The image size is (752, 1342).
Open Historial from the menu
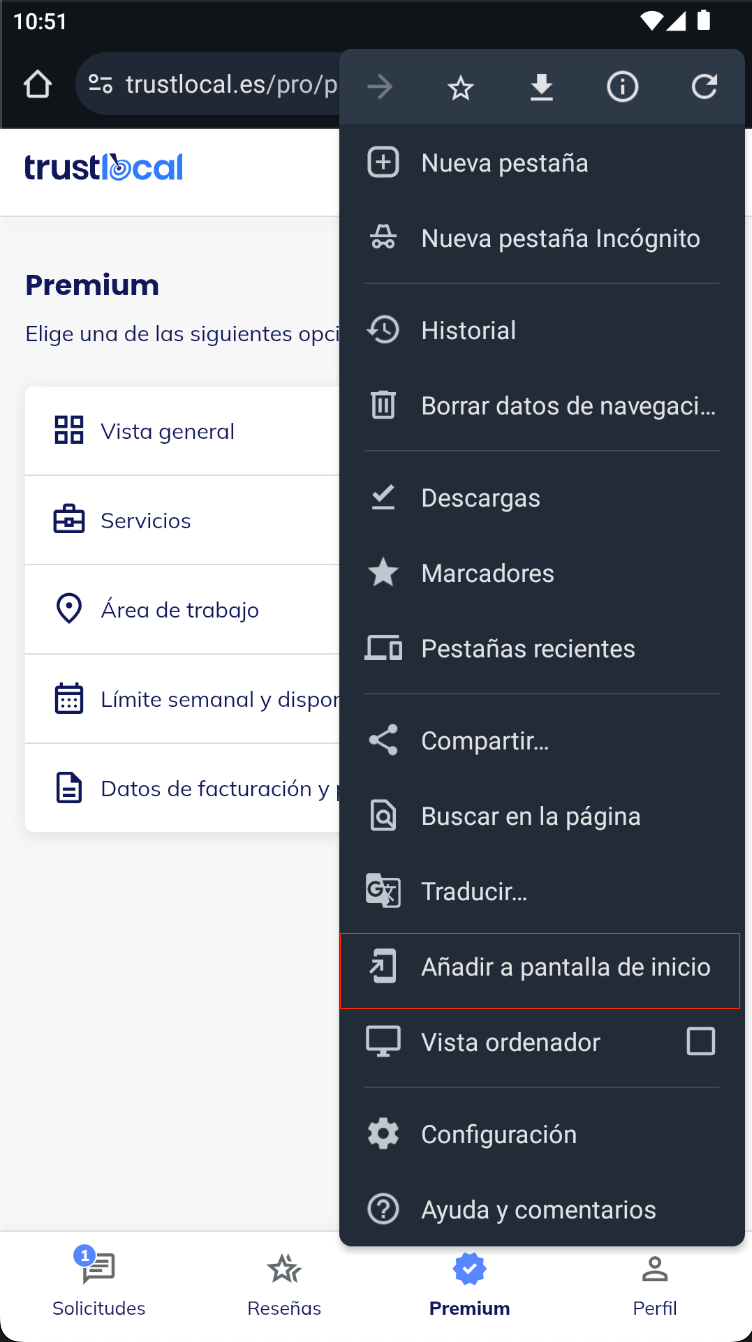542,330
